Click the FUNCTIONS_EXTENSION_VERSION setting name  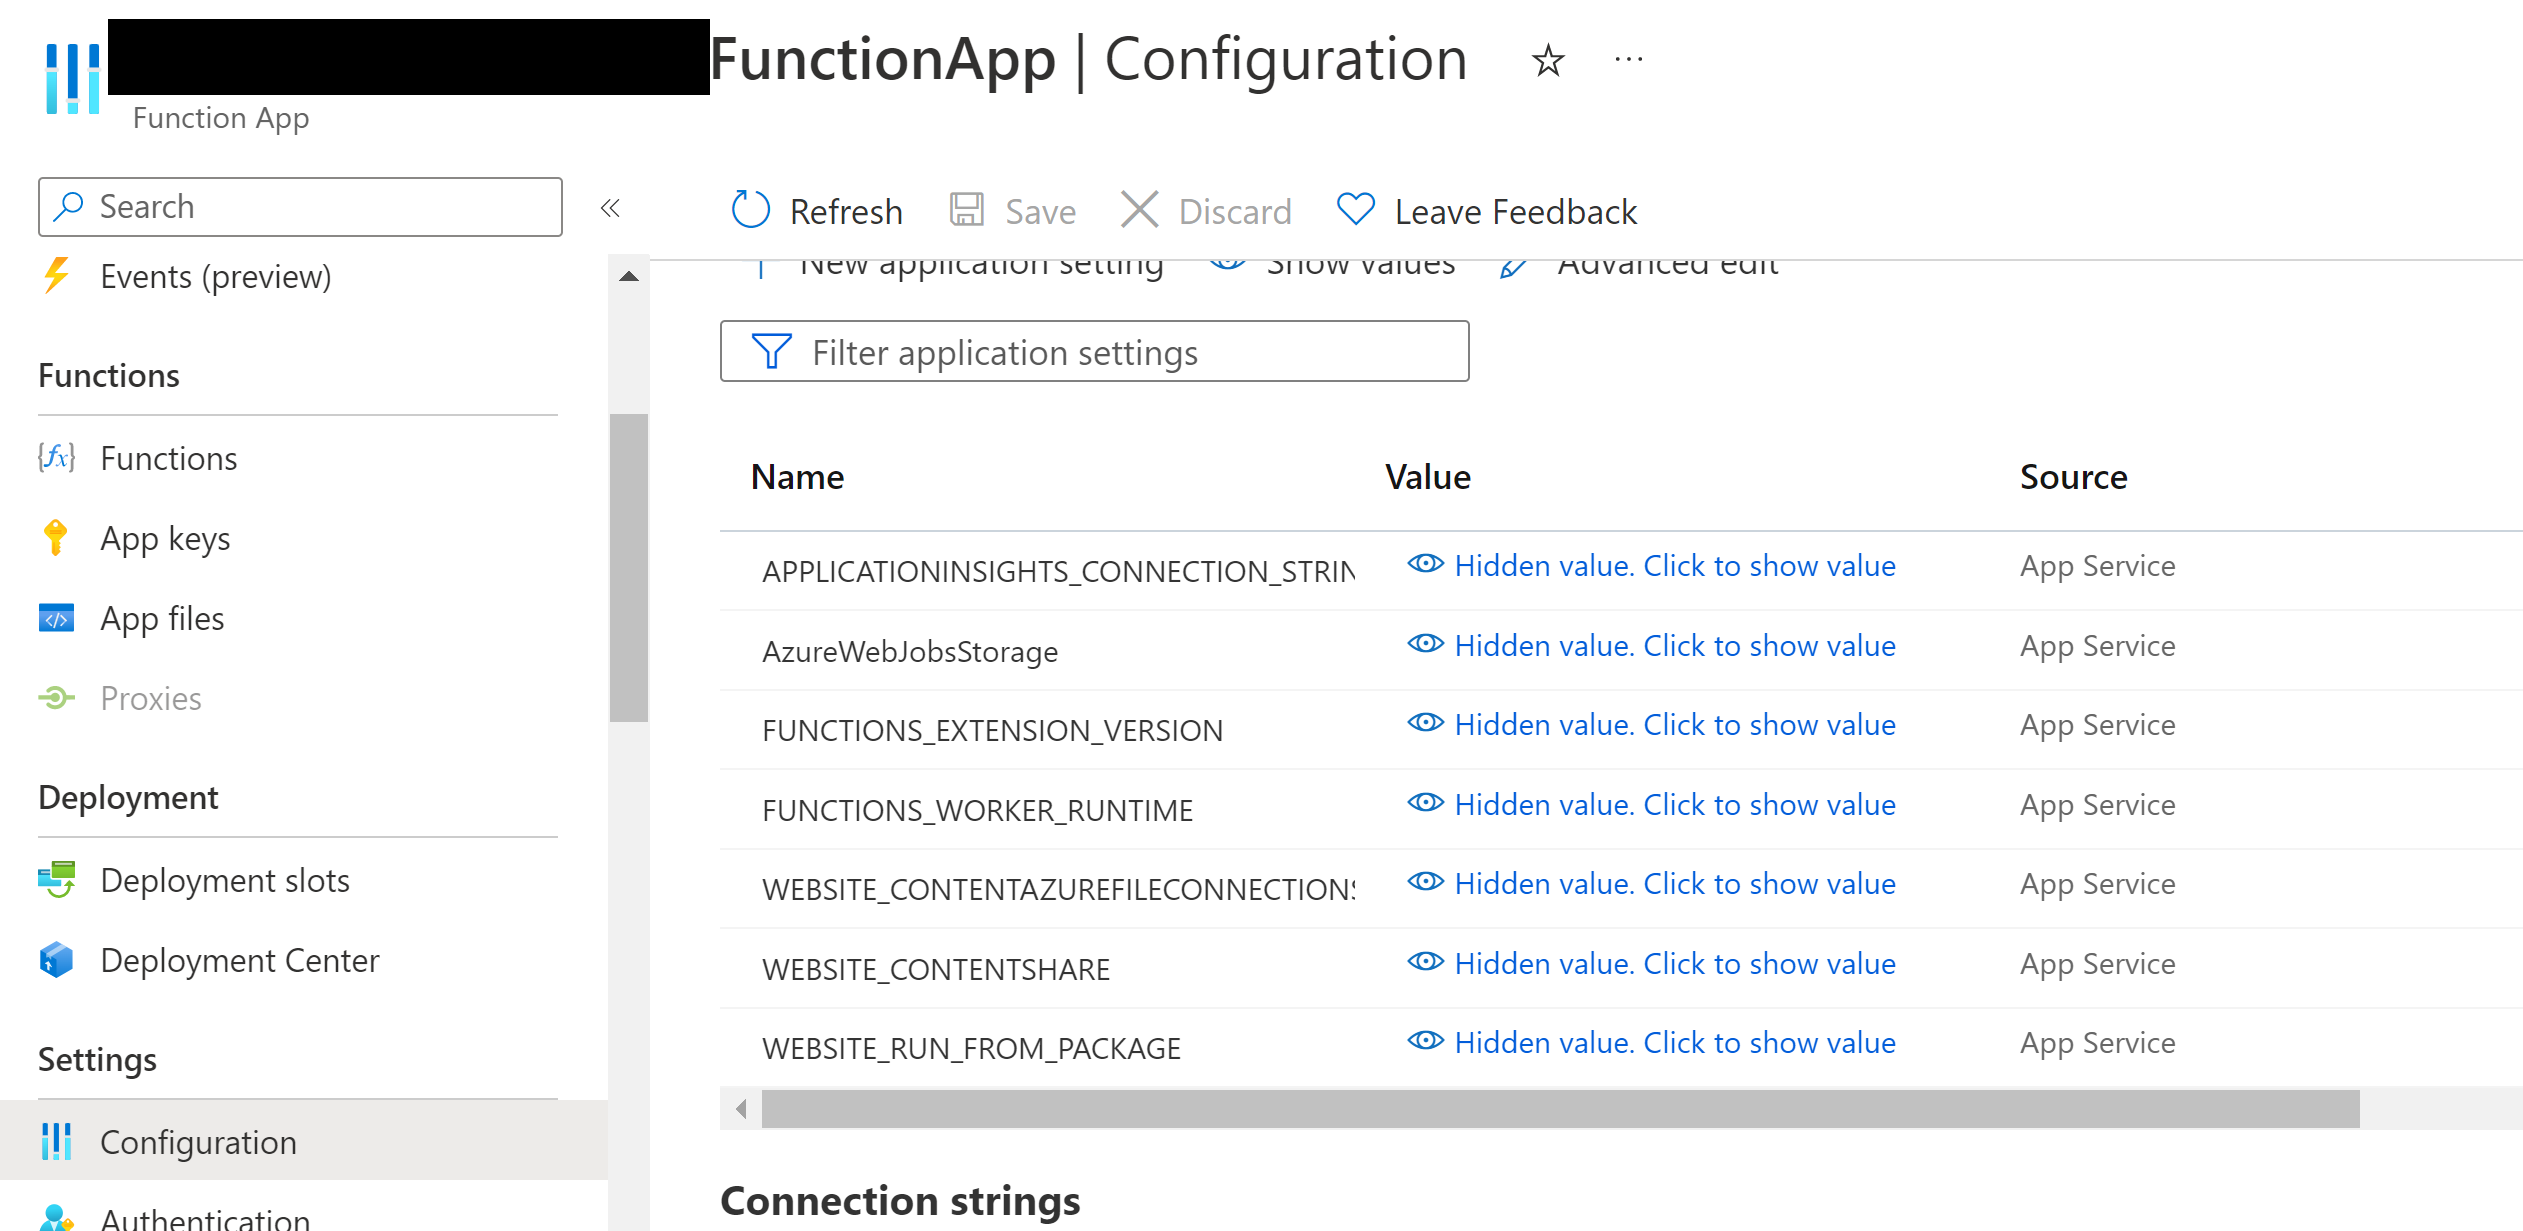coord(992,731)
